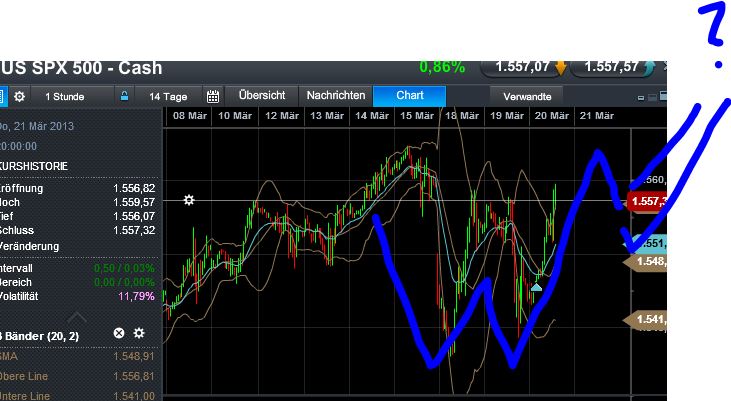
Task: Click the 21 Mär date header
Action: pyautogui.click(x=597, y=116)
